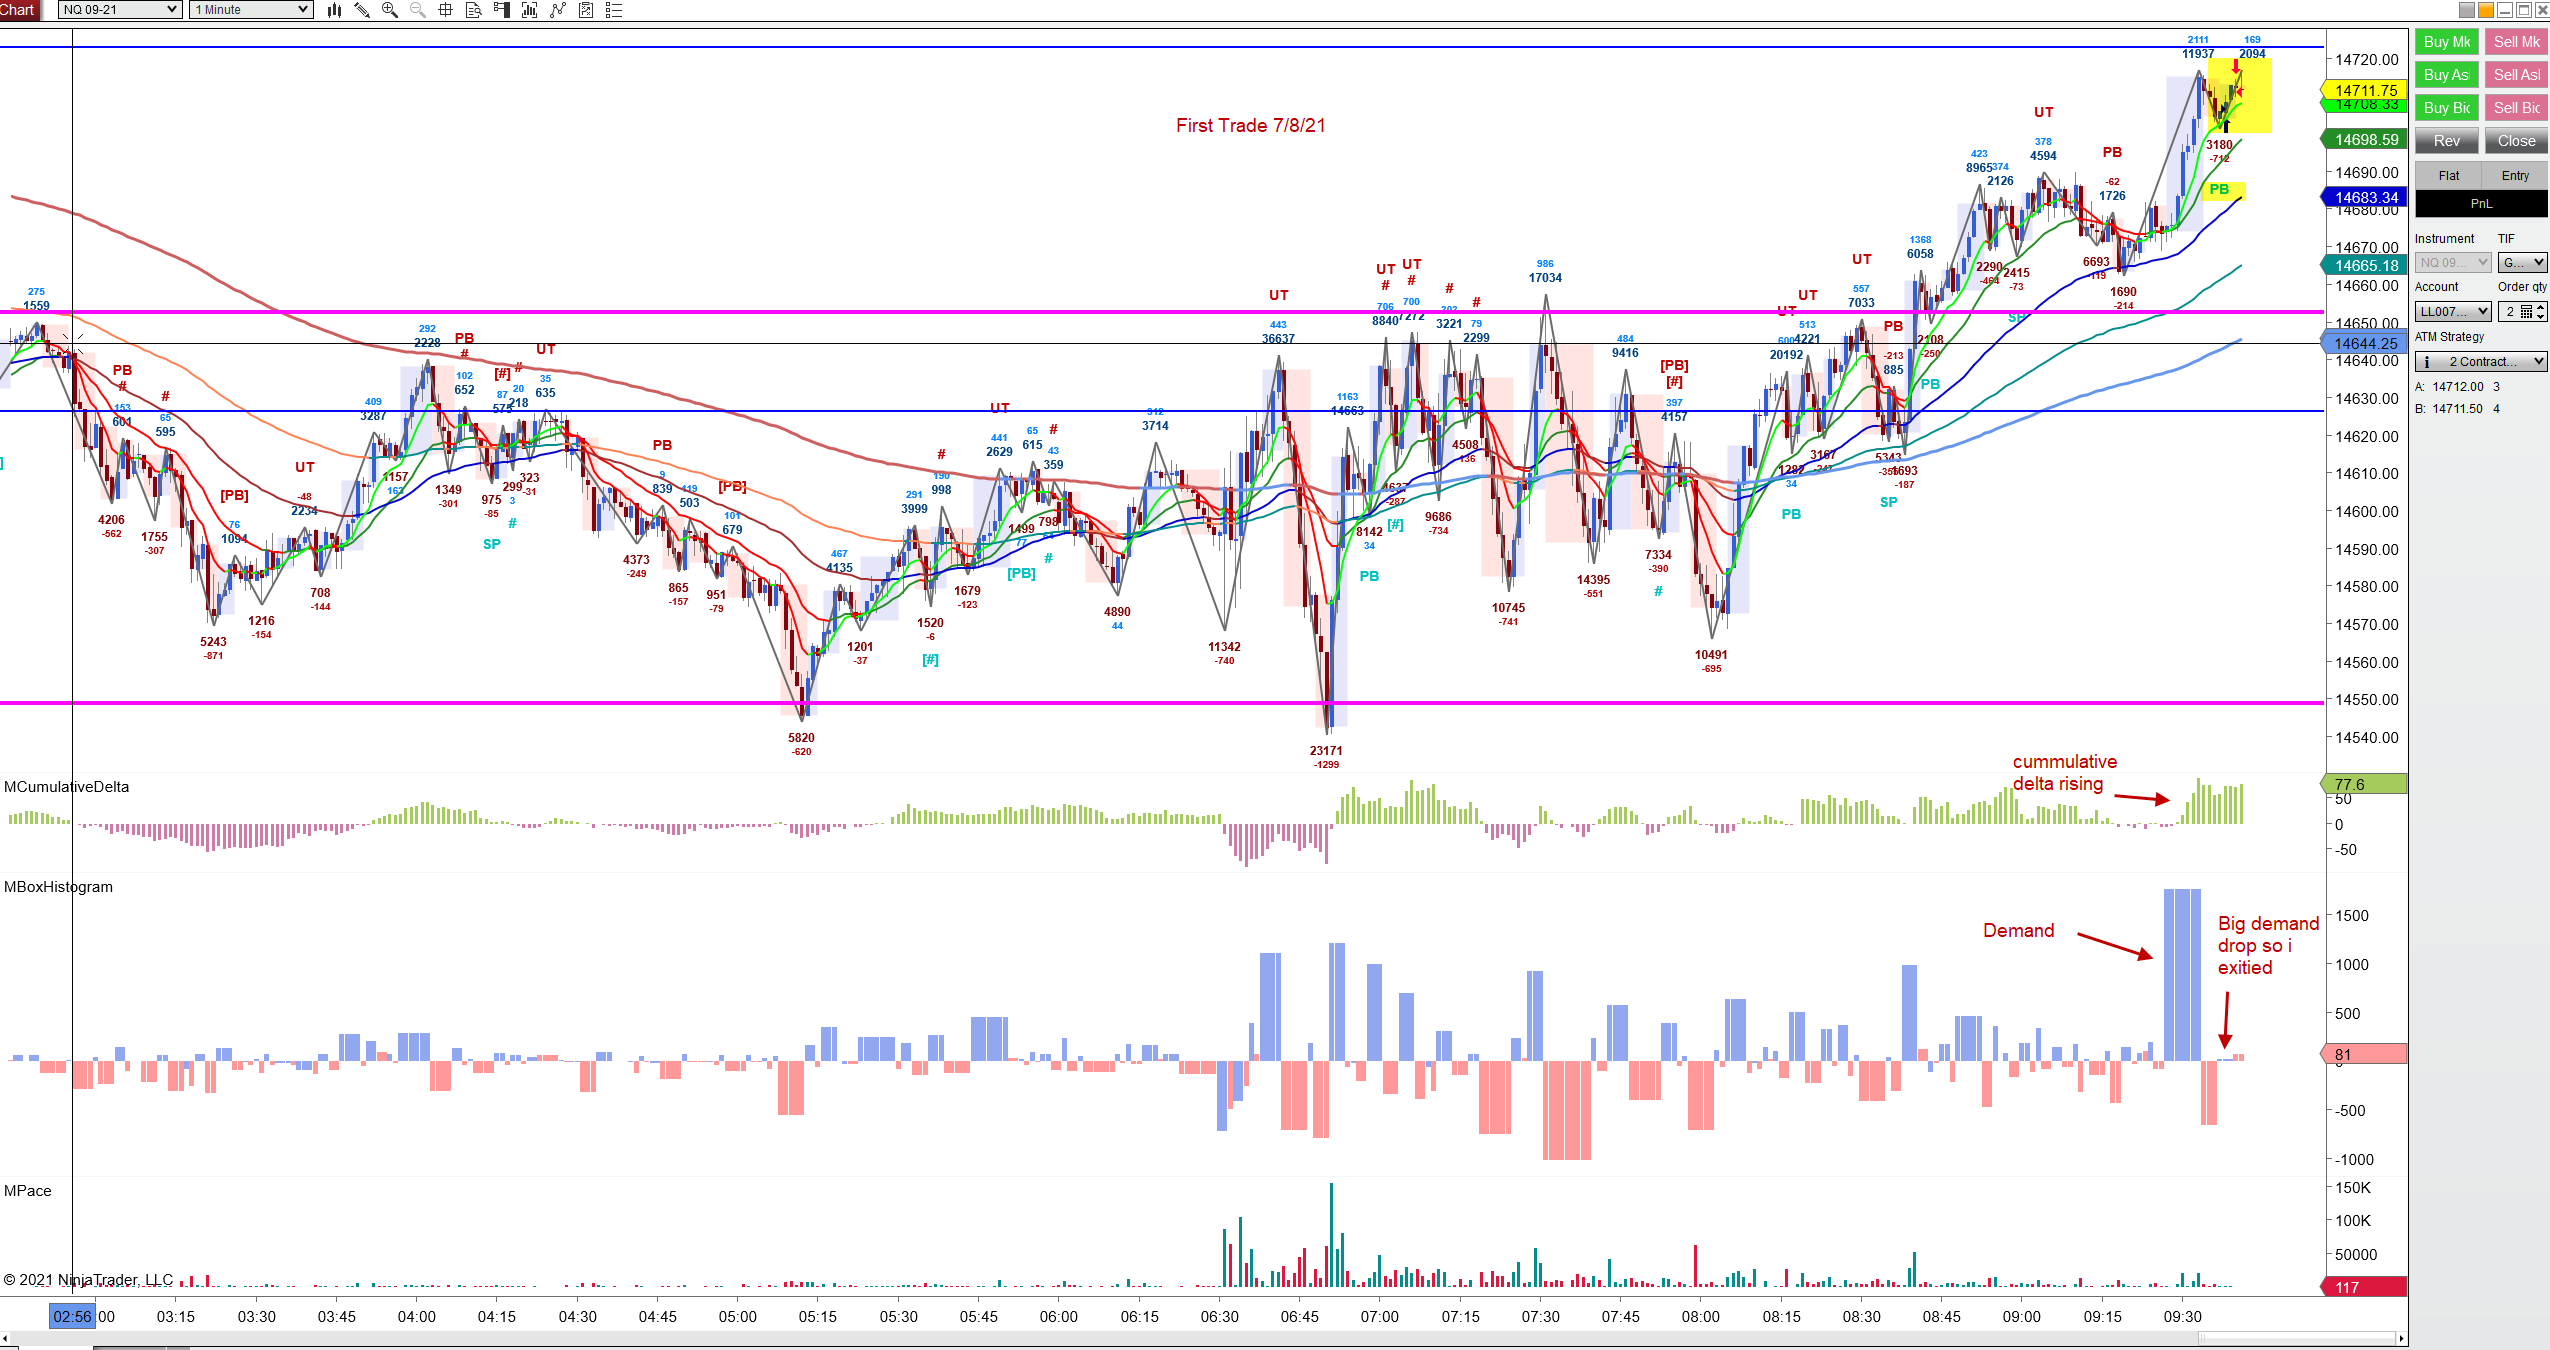Click the Buy Mkt button
The height and width of the screenshot is (1350, 2550).
[x=2447, y=42]
